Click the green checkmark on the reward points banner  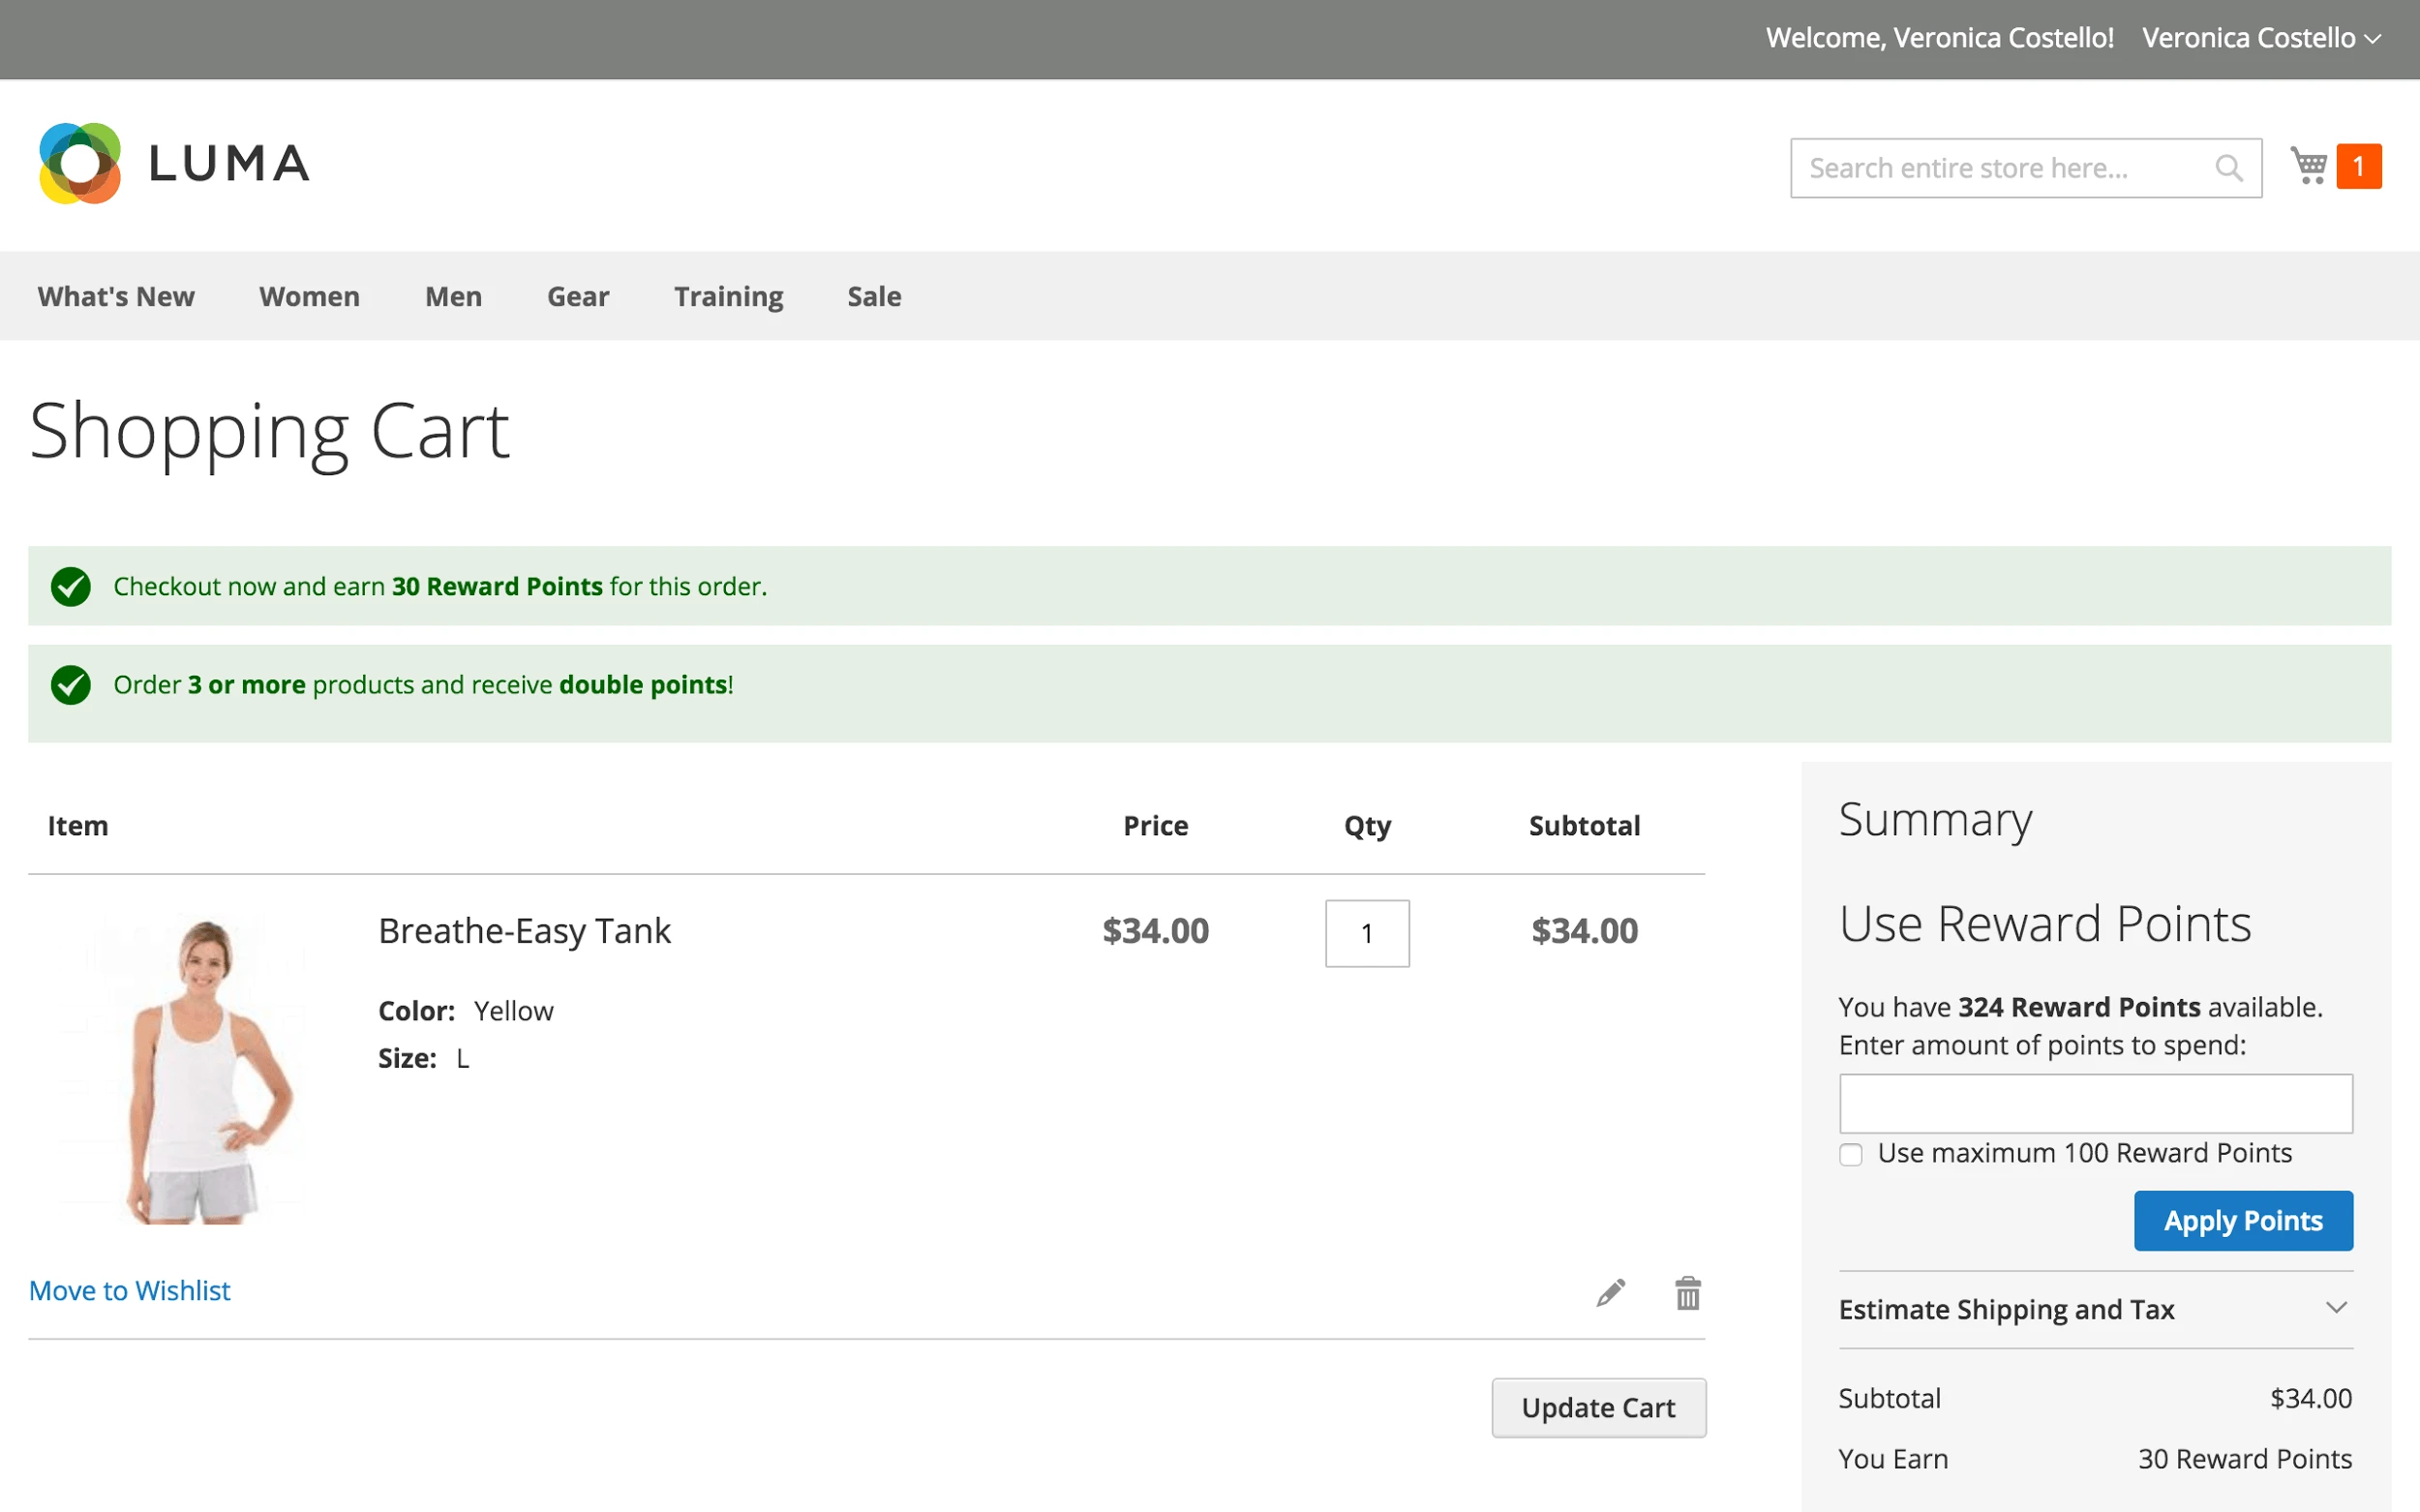pyautogui.click(x=70, y=586)
